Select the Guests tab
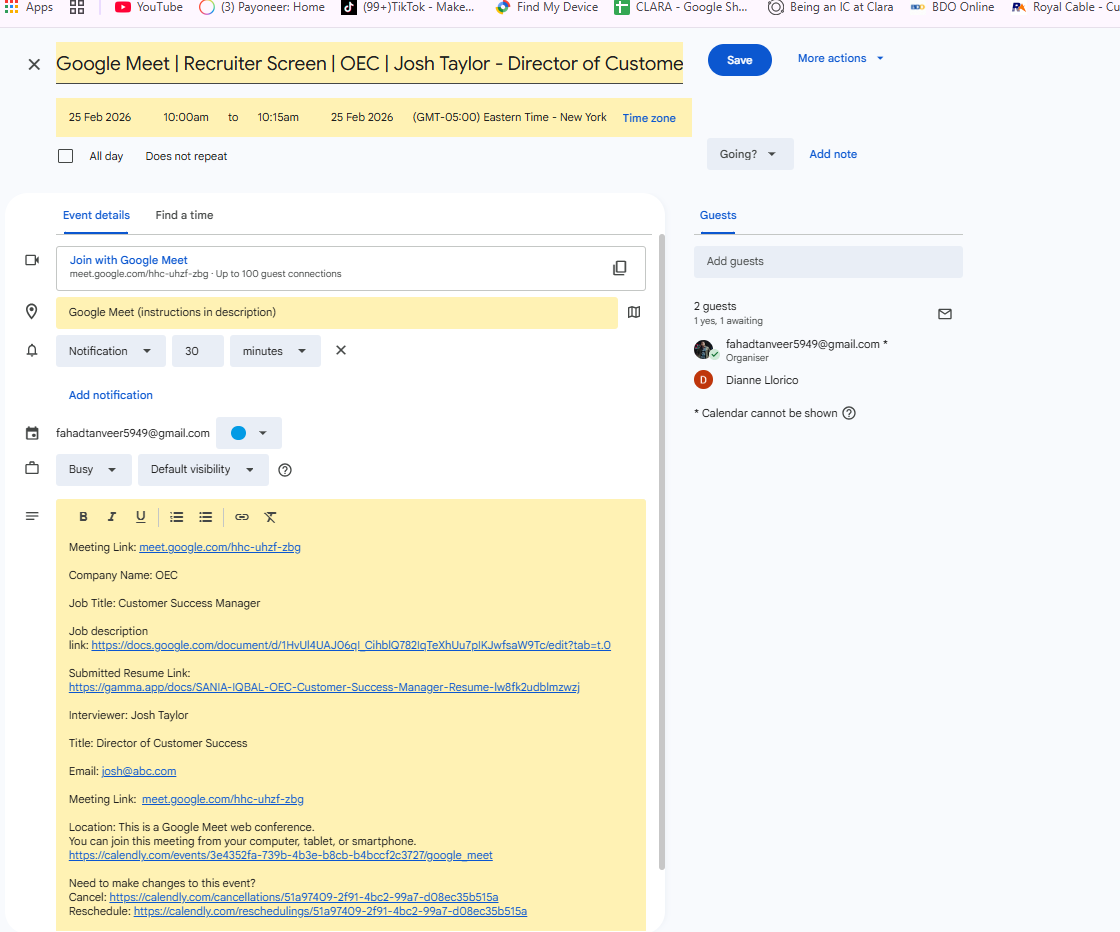Image resolution: width=1120 pixels, height=932 pixels. tap(718, 216)
